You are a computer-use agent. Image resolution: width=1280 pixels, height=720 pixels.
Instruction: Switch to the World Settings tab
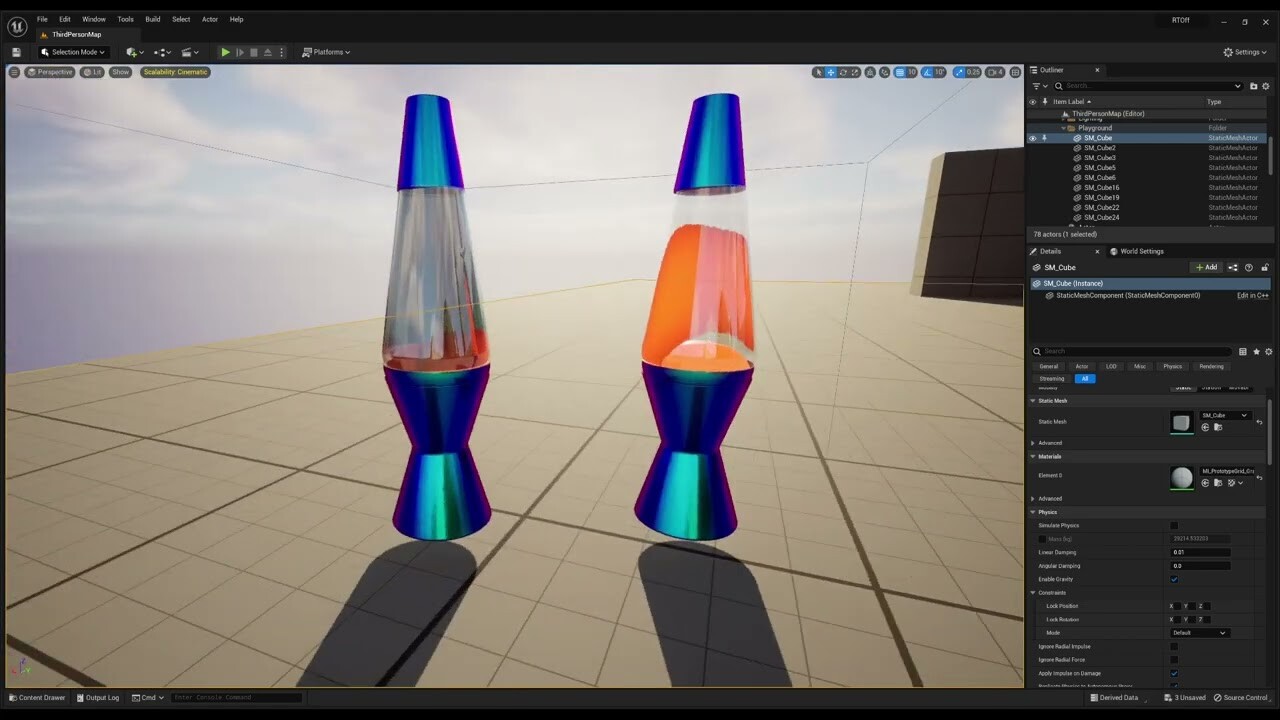pyautogui.click(x=1141, y=252)
